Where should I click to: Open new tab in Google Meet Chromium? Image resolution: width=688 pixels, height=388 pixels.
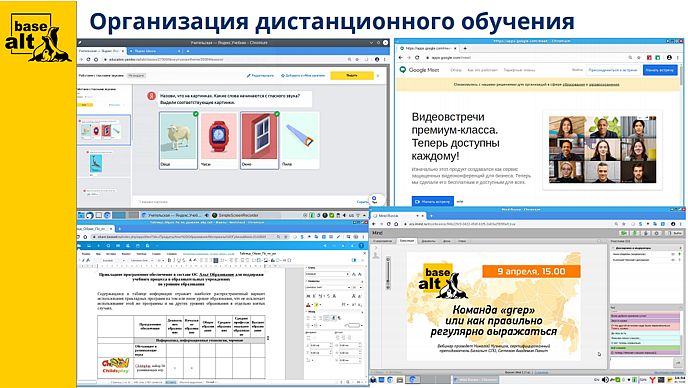point(465,48)
